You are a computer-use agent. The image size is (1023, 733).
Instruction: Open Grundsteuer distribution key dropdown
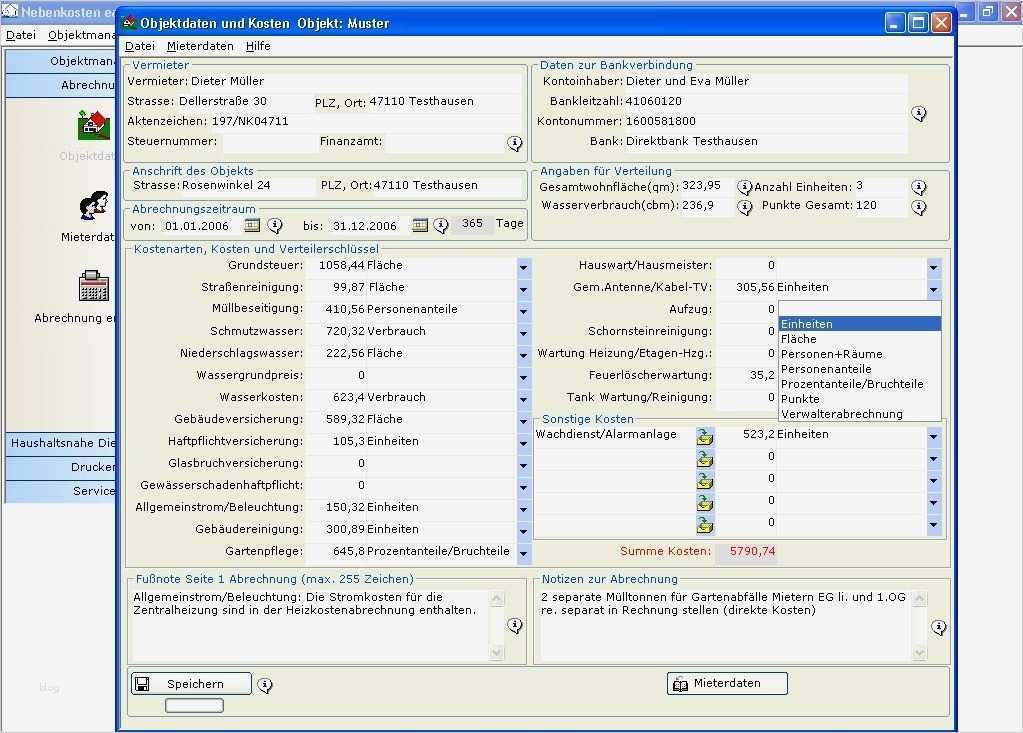[523, 267]
